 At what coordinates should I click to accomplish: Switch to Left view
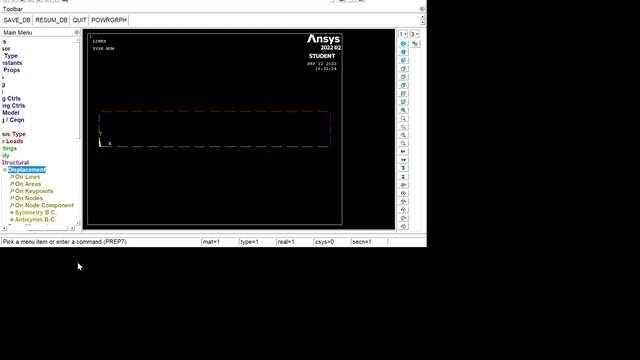tap(403, 93)
